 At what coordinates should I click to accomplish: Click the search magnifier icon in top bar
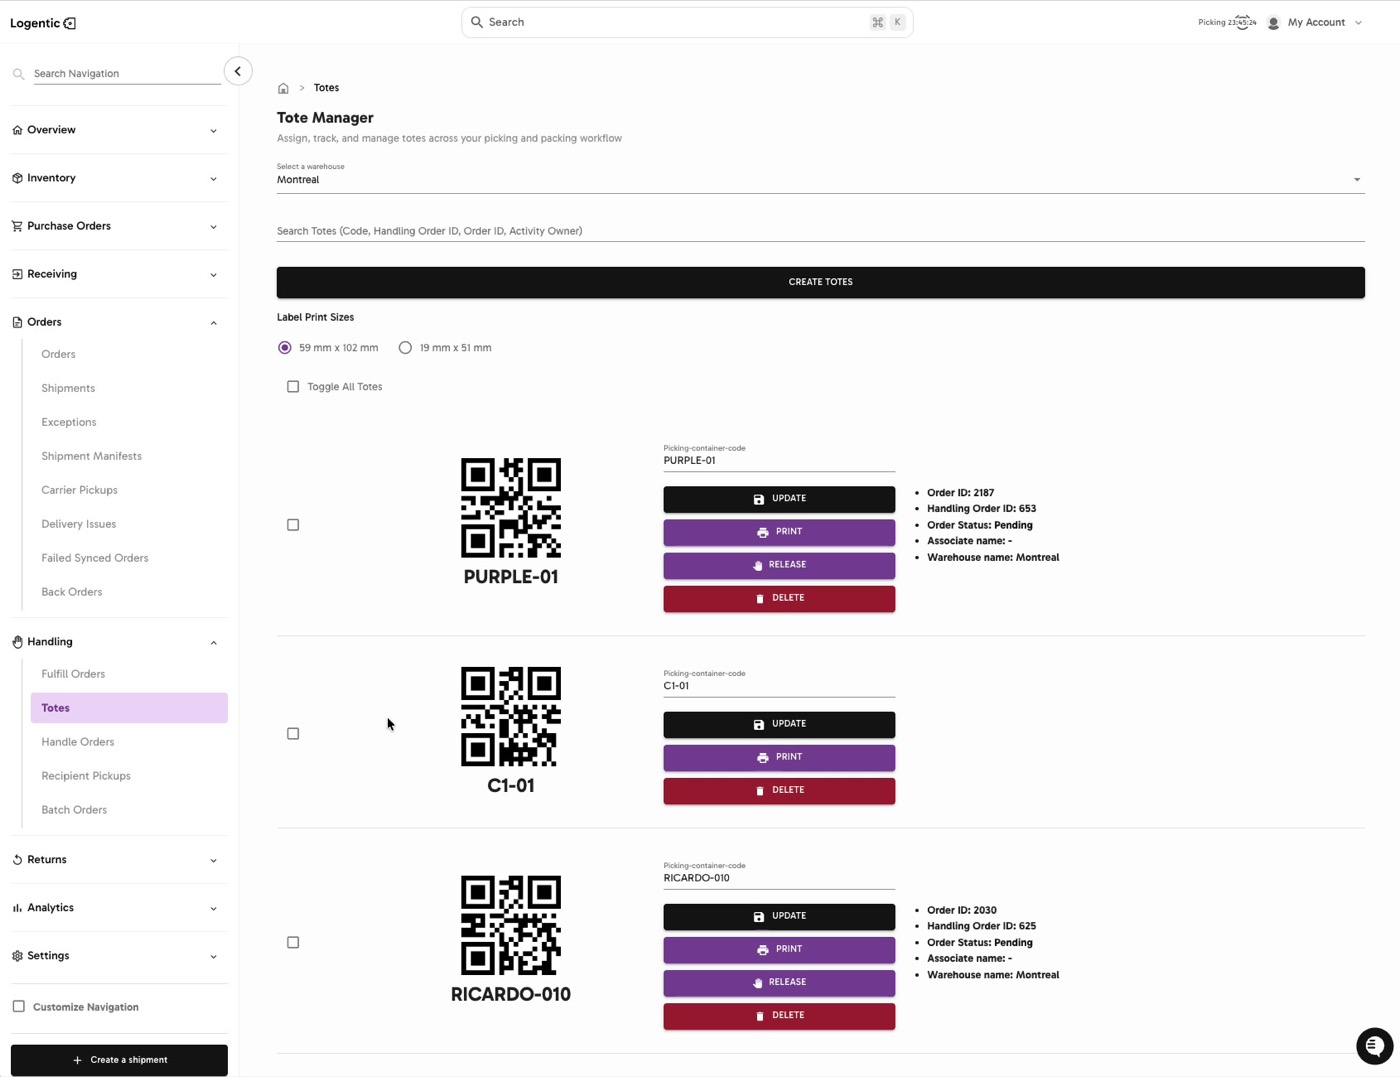click(x=477, y=22)
